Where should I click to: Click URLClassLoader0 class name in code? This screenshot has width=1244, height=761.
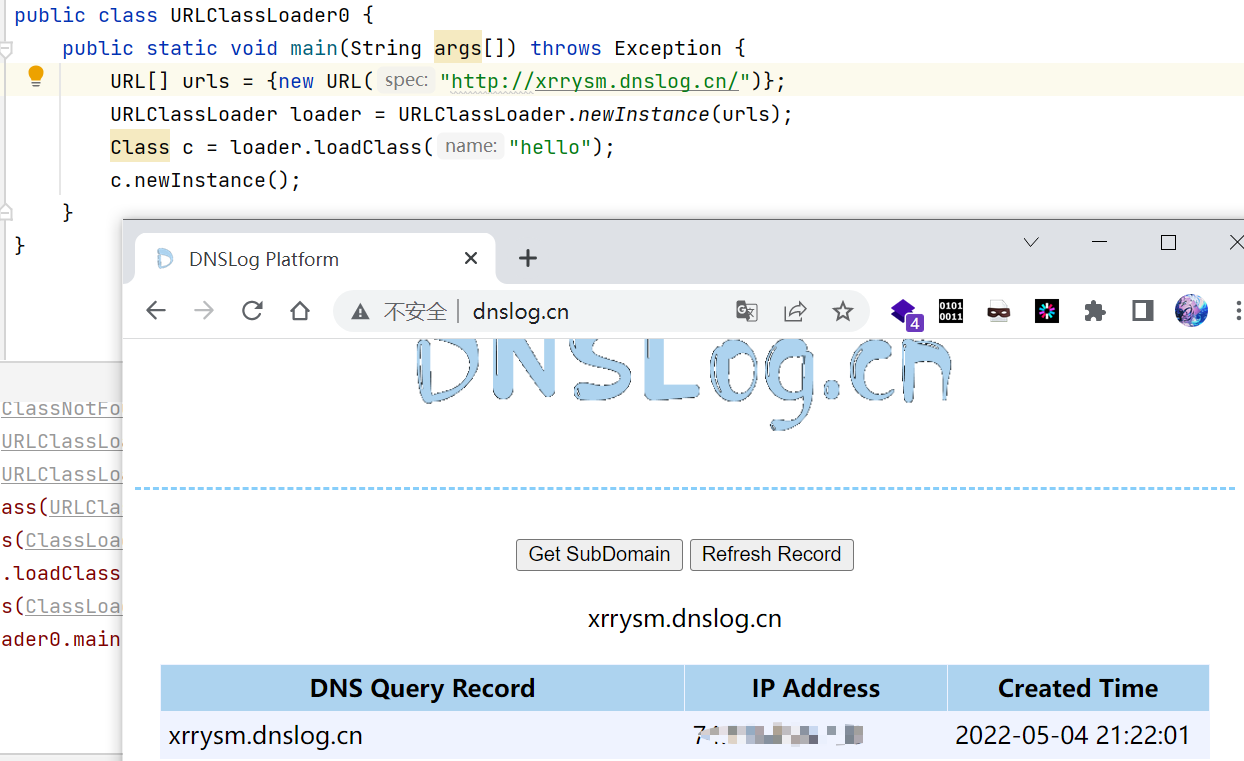point(260,15)
